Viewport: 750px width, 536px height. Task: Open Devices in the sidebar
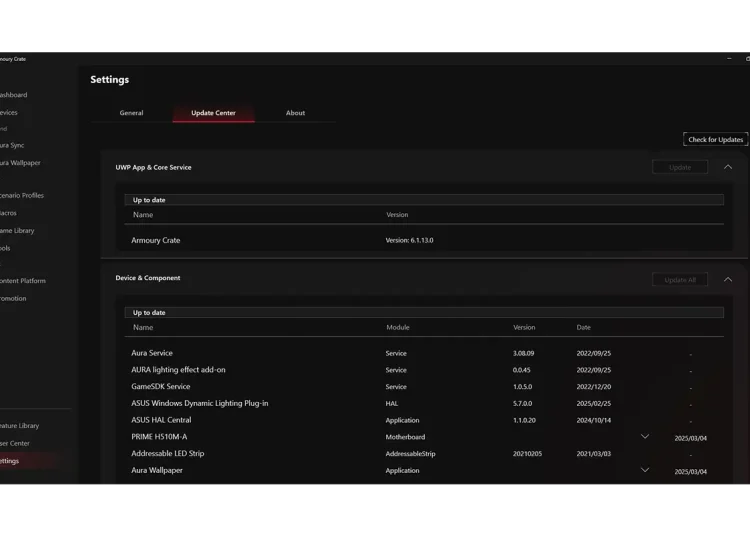coord(9,112)
